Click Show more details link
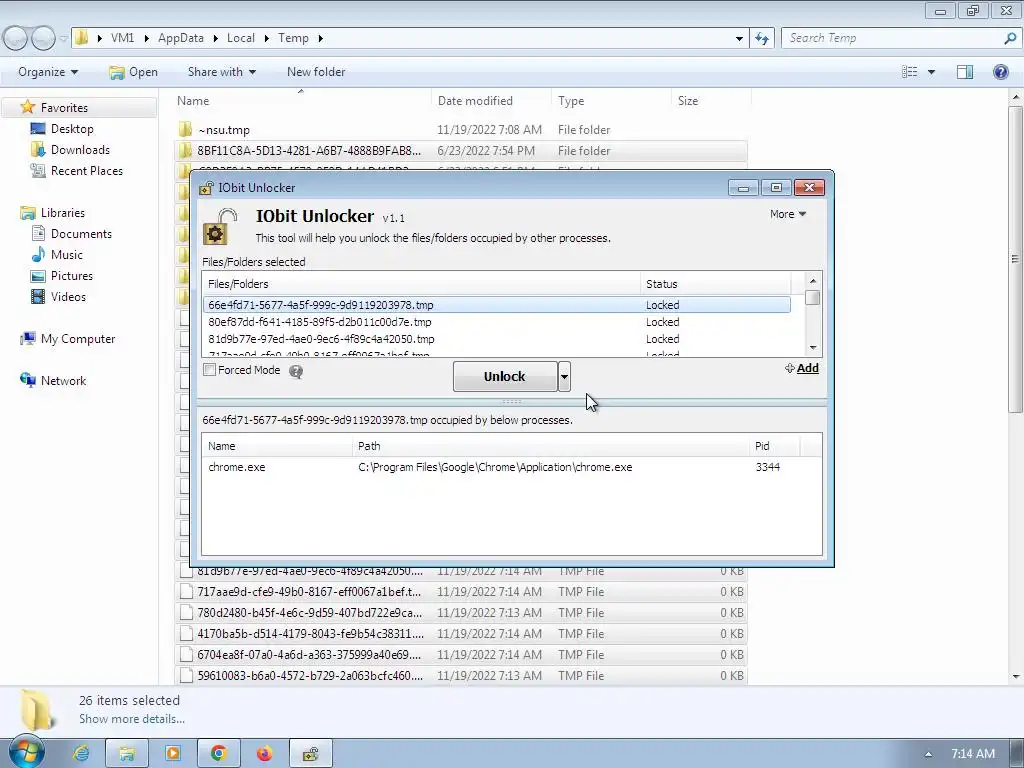1024x768 pixels. (132, 719)
